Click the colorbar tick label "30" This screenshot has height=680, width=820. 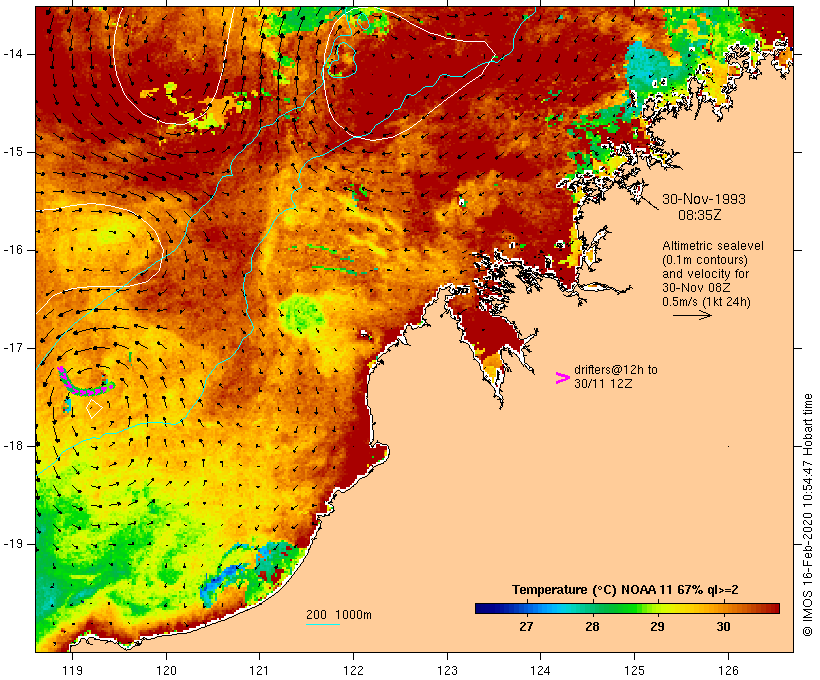(723, 626)
